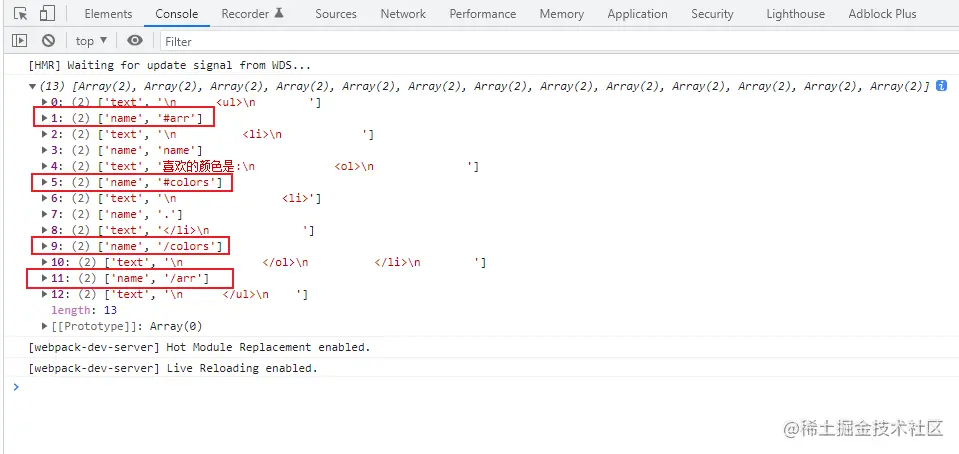Select the Console tab

click(177, 13)
